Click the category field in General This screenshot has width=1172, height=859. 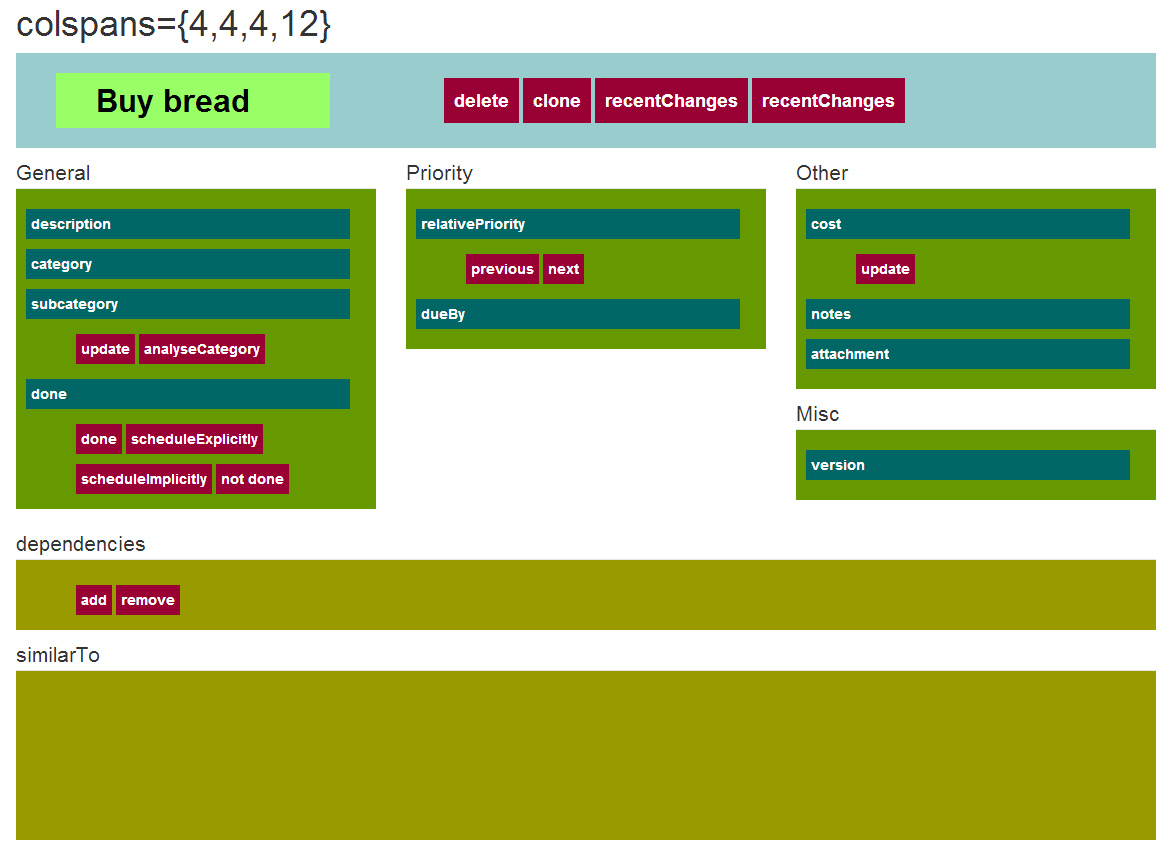click(188, 264)
